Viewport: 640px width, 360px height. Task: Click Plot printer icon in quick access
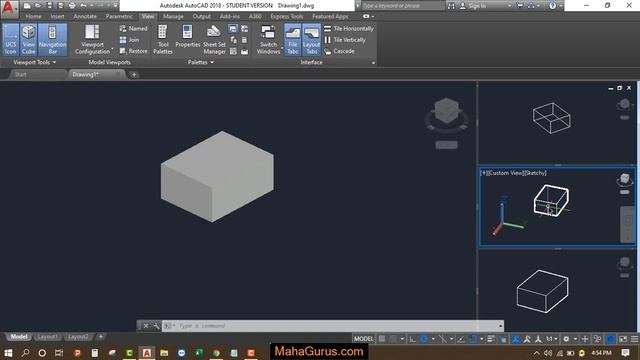[72, 5]
